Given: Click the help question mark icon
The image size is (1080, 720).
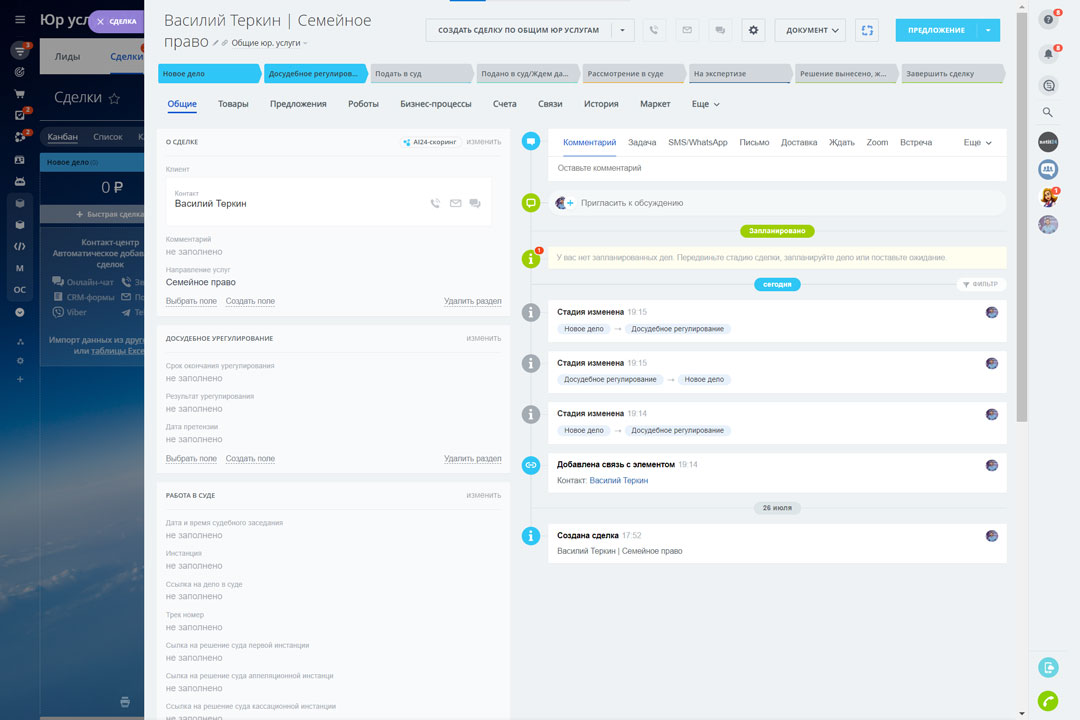Looking at the screenshot, I should pyautogui.click(x=1048, y=19).
